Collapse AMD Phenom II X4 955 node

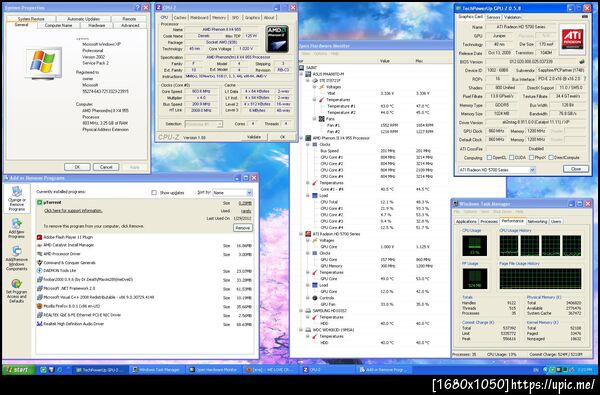click(x=302, y=138)
